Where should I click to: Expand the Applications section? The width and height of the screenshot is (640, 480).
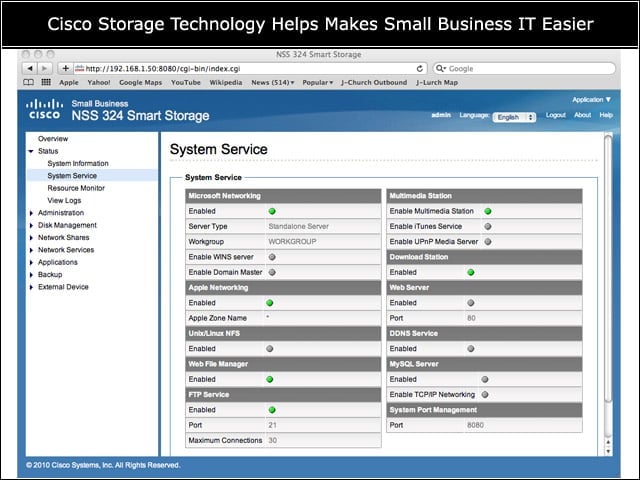31,262
